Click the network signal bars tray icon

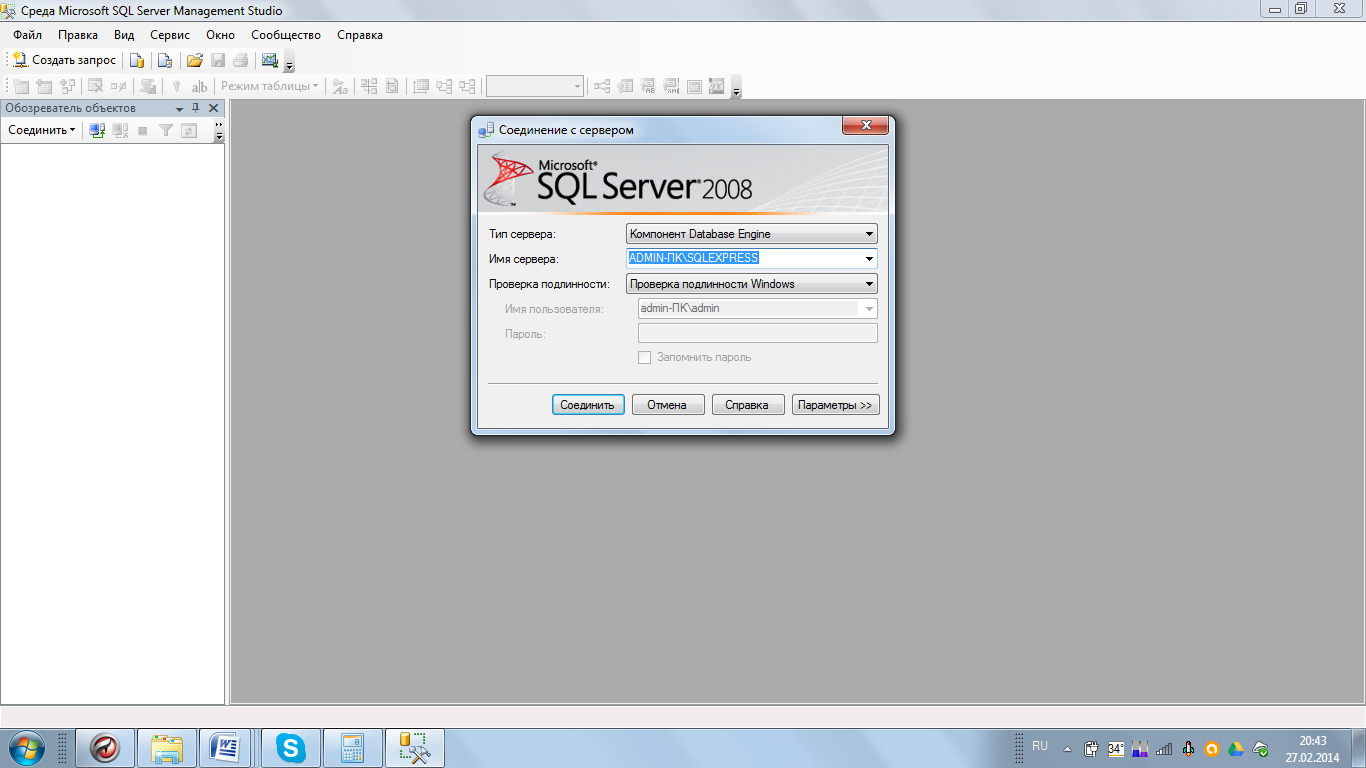point(1164,748)
